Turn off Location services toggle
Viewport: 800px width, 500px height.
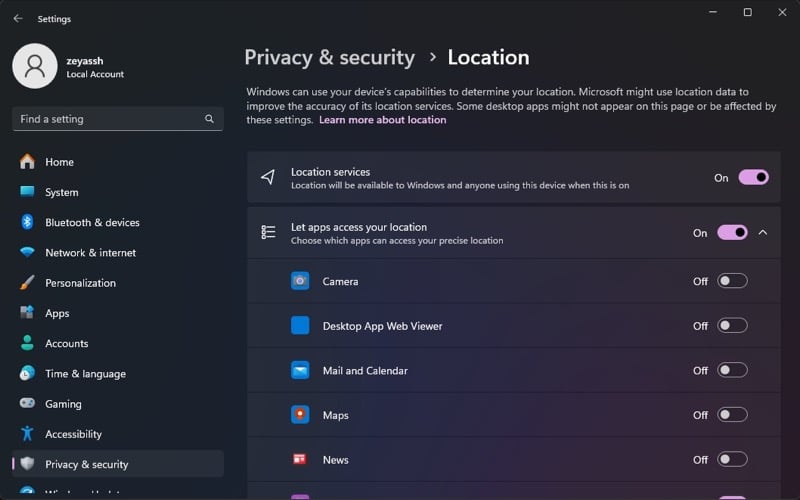(754, 178)
